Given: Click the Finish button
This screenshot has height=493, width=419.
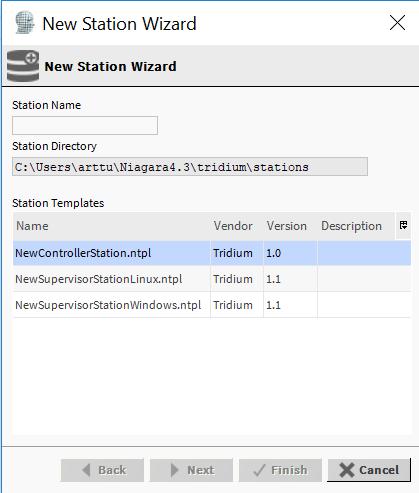Looking at the screenshot, I should pyautogui.click(x=280, y=470).
